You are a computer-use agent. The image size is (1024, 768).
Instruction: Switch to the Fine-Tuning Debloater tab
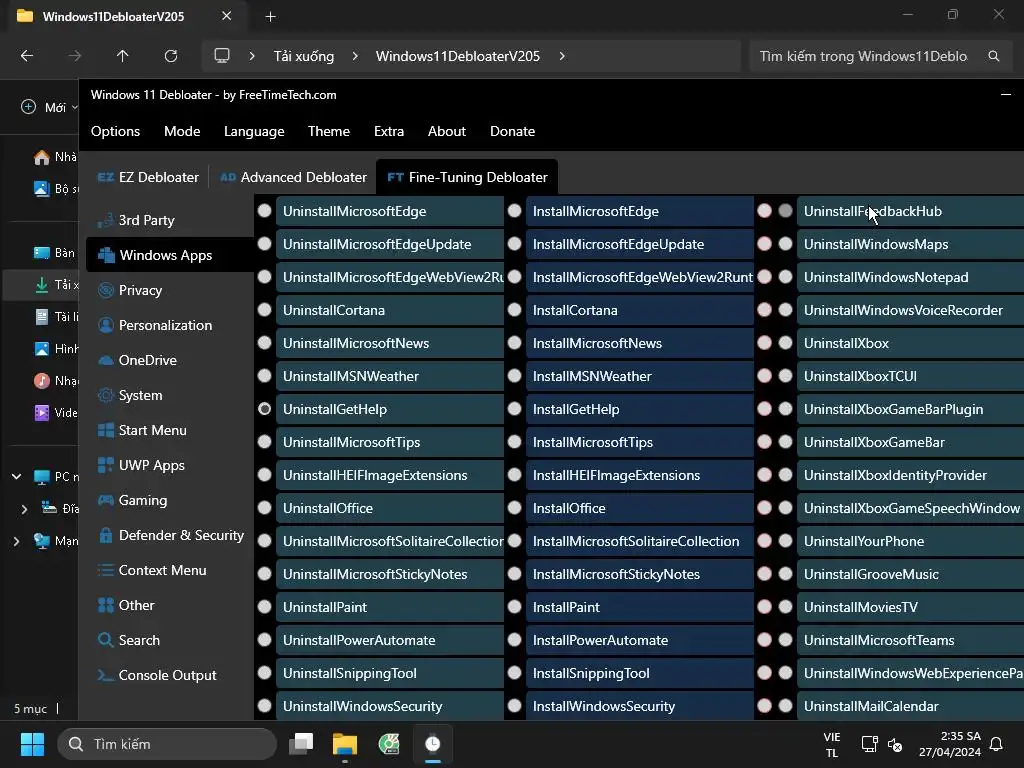click(x=467, y=178)
